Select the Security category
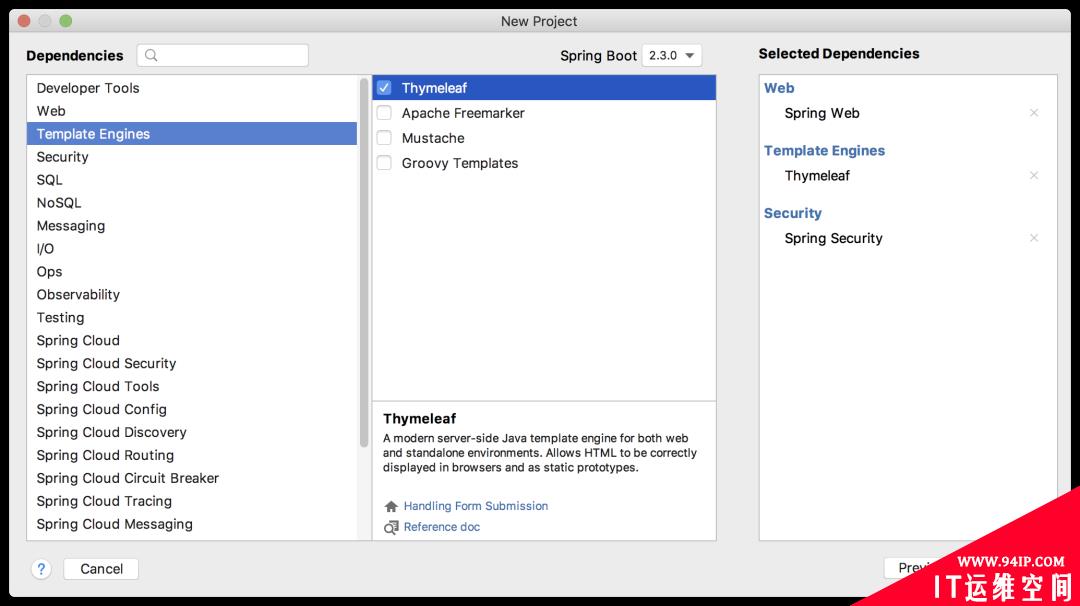The width and height of the screenshot is (1080, 606). click(x=192, y=157)
